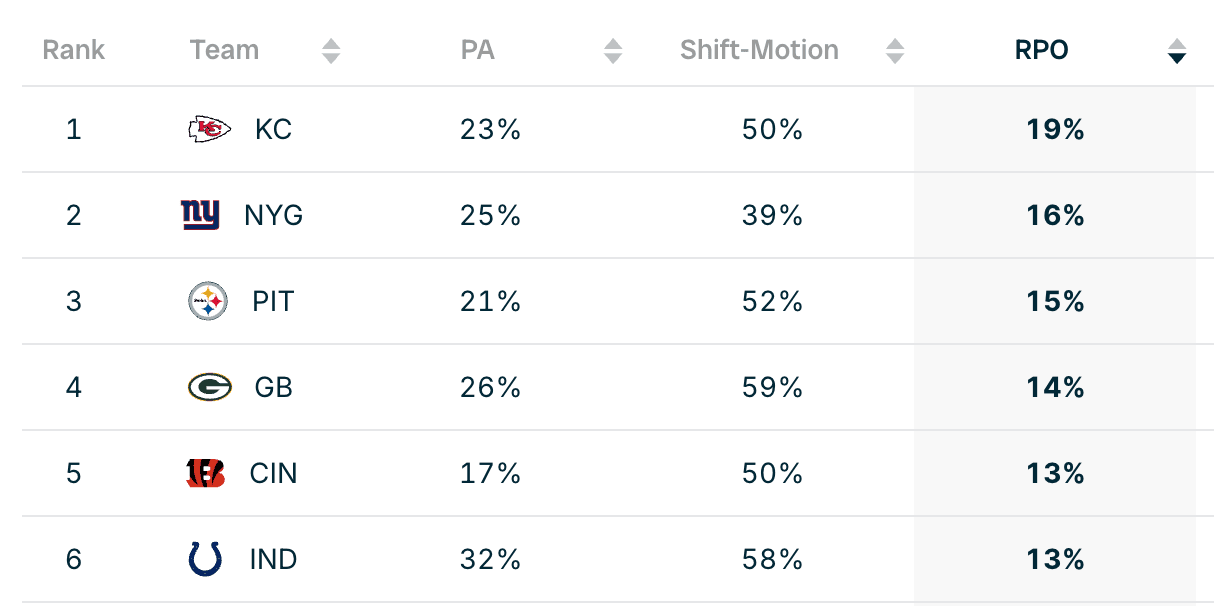This screenshot has width=1214, height=606.
Task: Open the PIT team link
Action: (x=273, y=302)
